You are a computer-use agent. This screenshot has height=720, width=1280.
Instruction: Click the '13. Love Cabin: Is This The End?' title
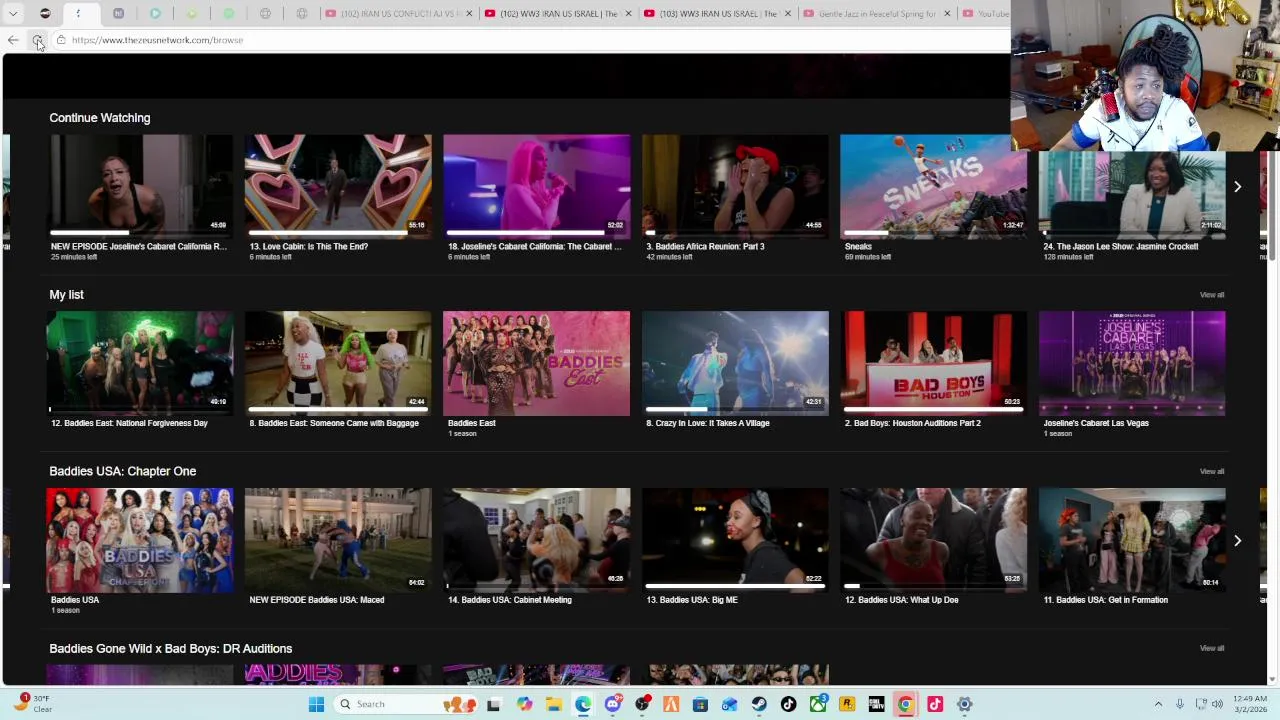[x=309, y=246]
